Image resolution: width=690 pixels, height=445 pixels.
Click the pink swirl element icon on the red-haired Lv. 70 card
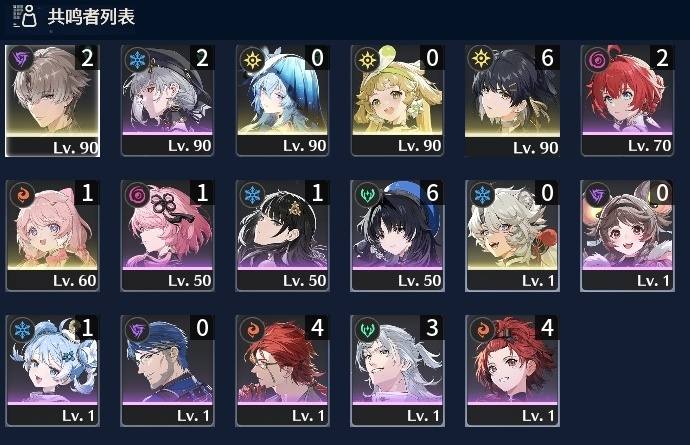pyautogui.click(x=597, y=59)
